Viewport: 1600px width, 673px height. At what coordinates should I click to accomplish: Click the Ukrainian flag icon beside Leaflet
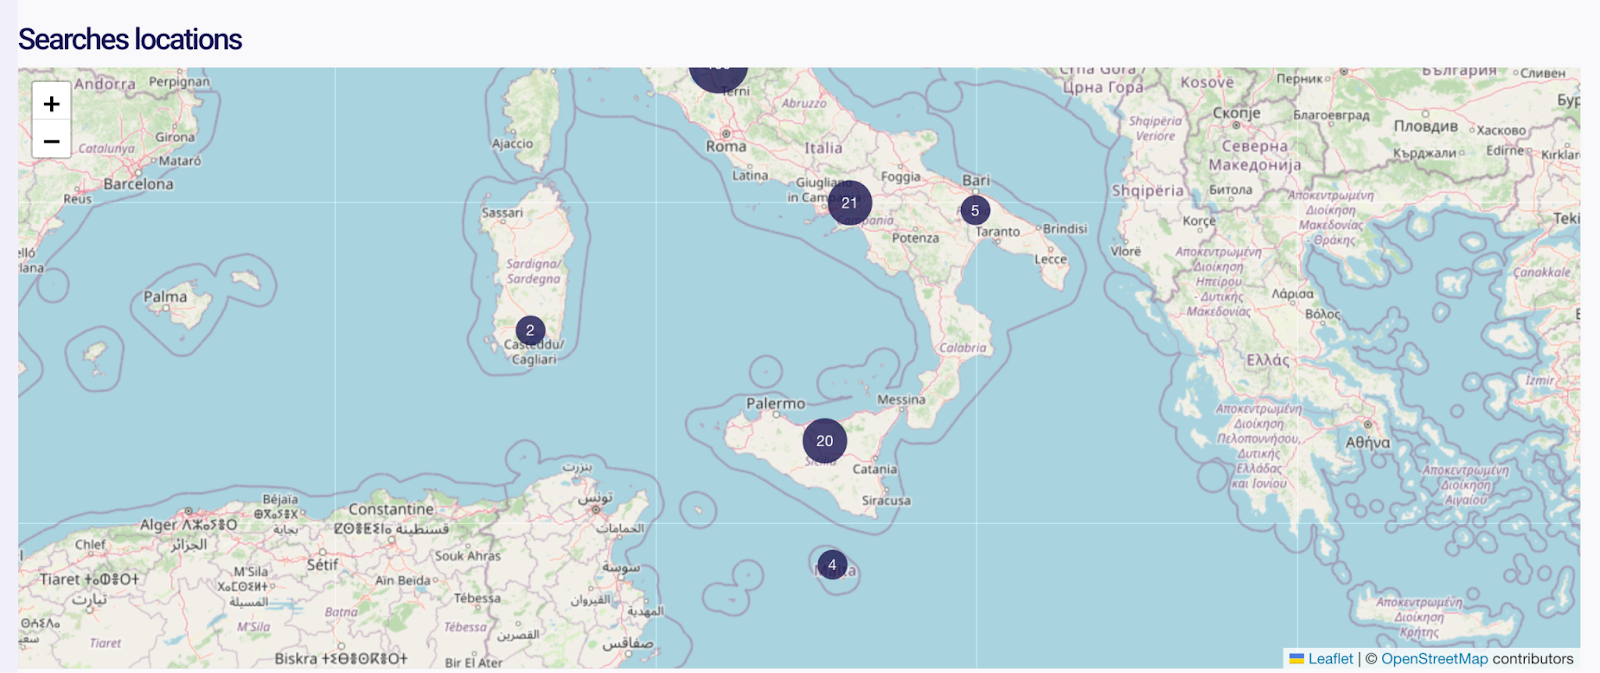(x=1296, y=659)
